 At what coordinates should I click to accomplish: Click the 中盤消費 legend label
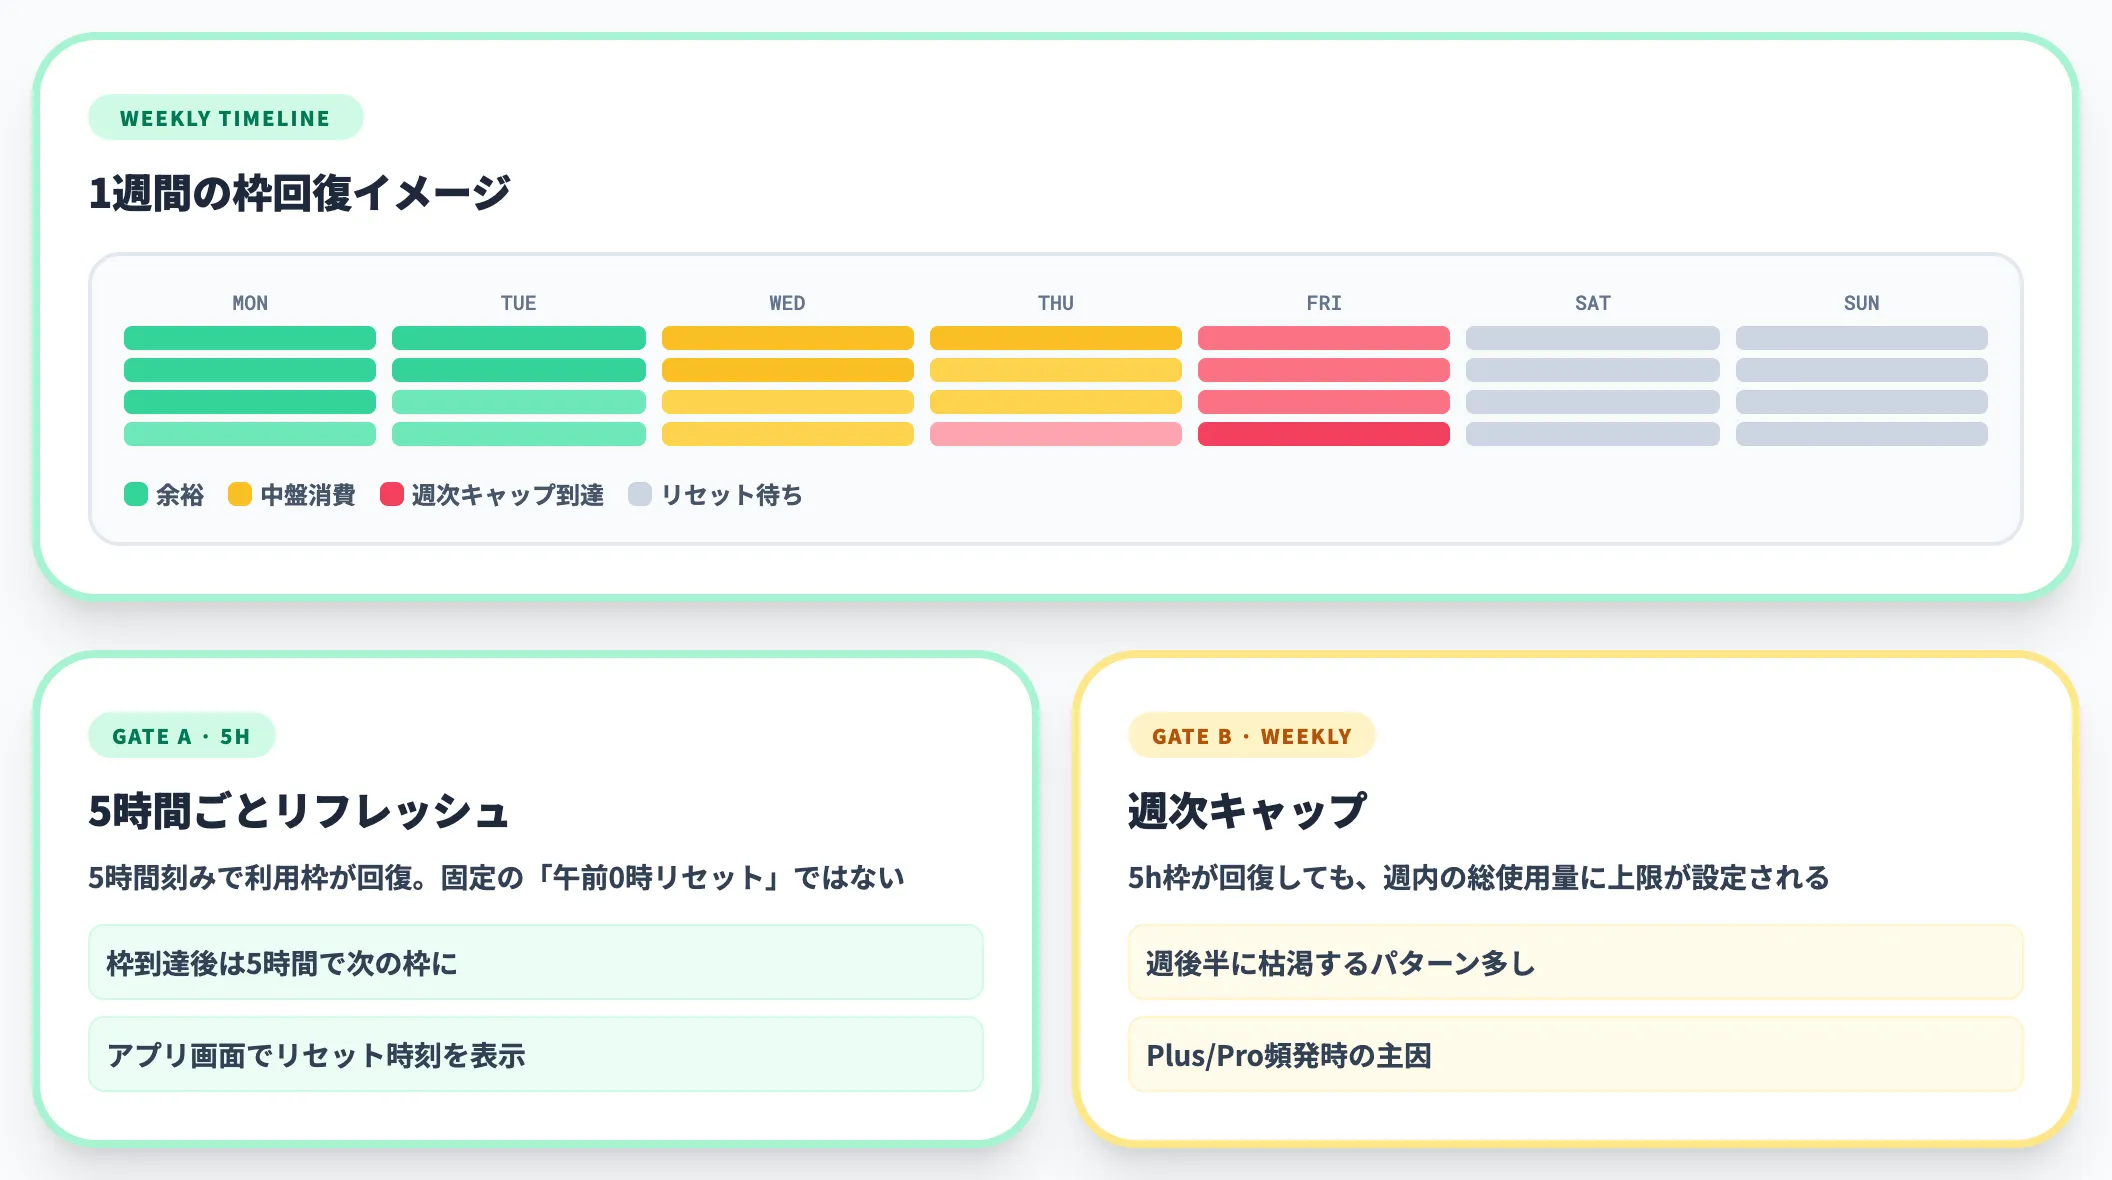pos(308,495)
